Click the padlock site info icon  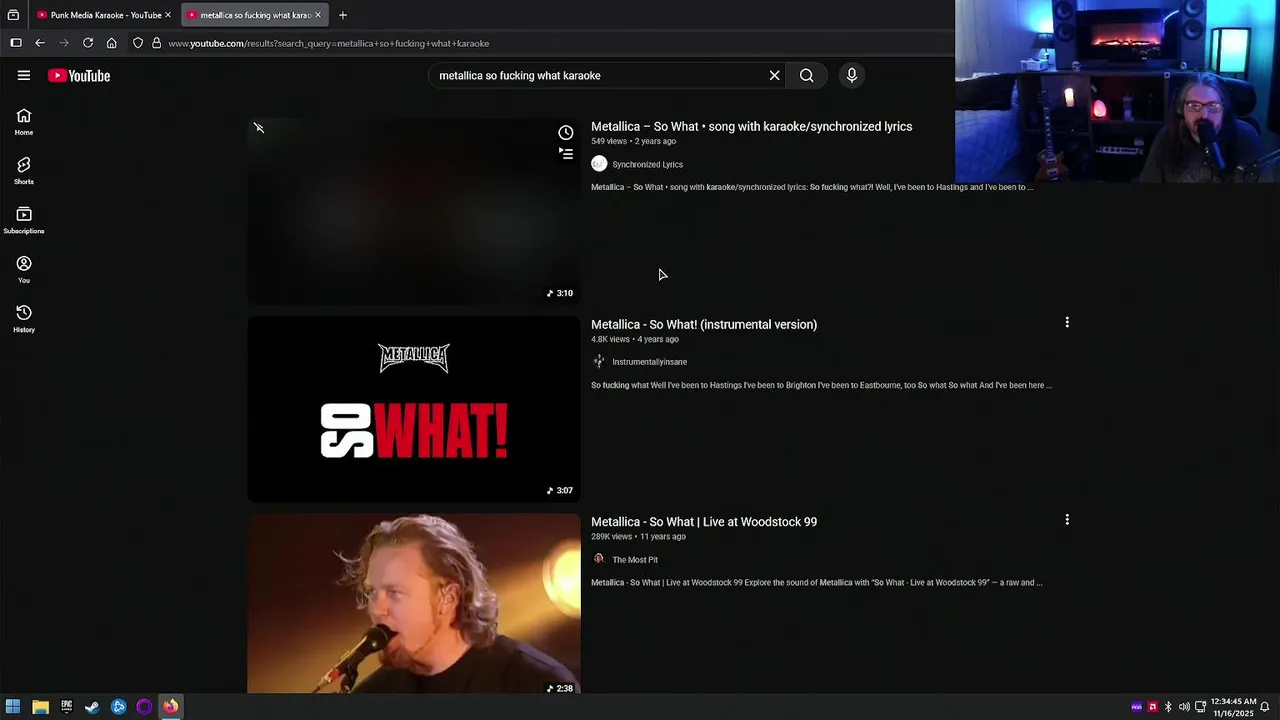[x=156, y=43]
